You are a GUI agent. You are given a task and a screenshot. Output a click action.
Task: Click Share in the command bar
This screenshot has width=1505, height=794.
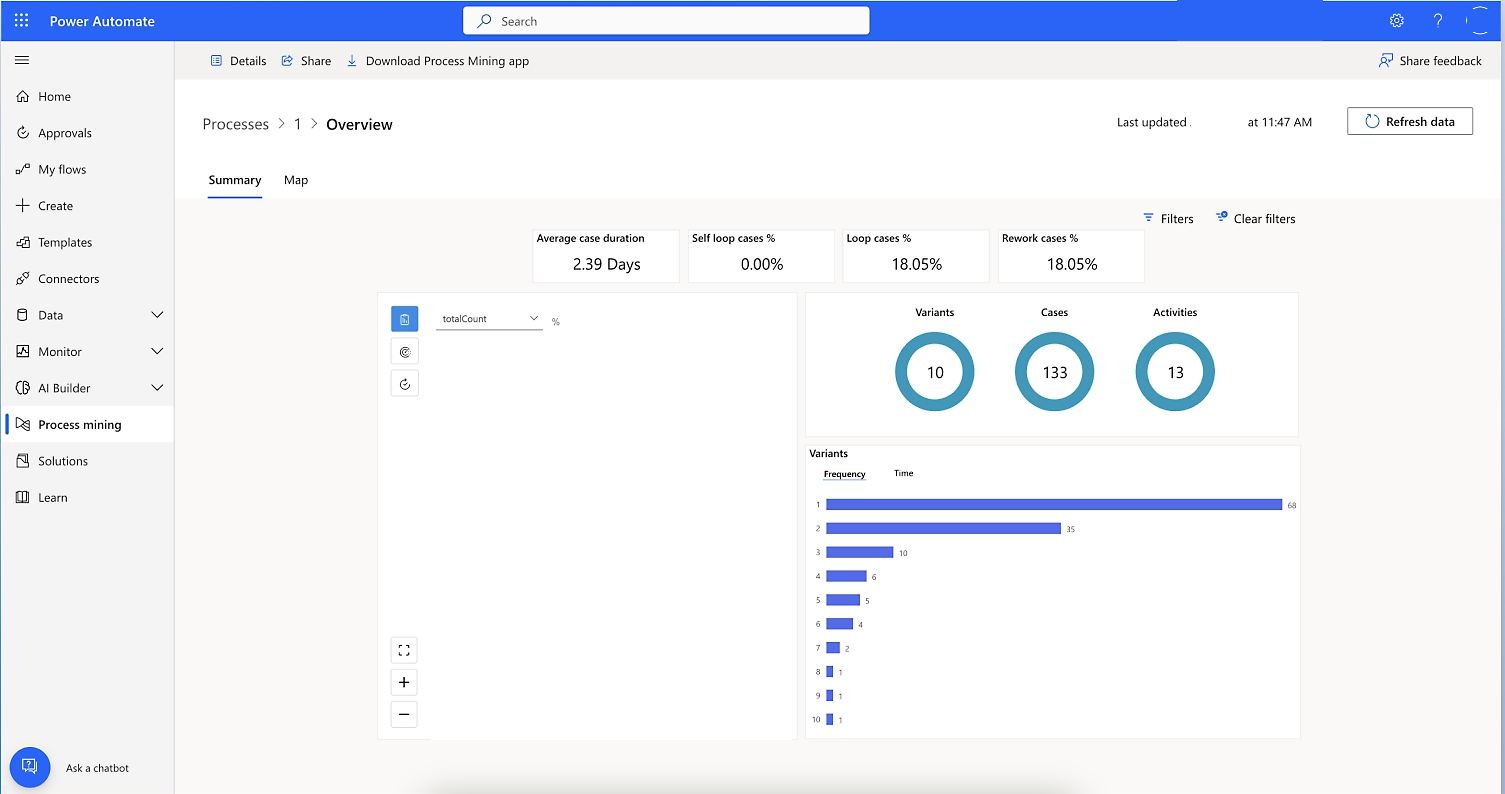pos(306,61)
